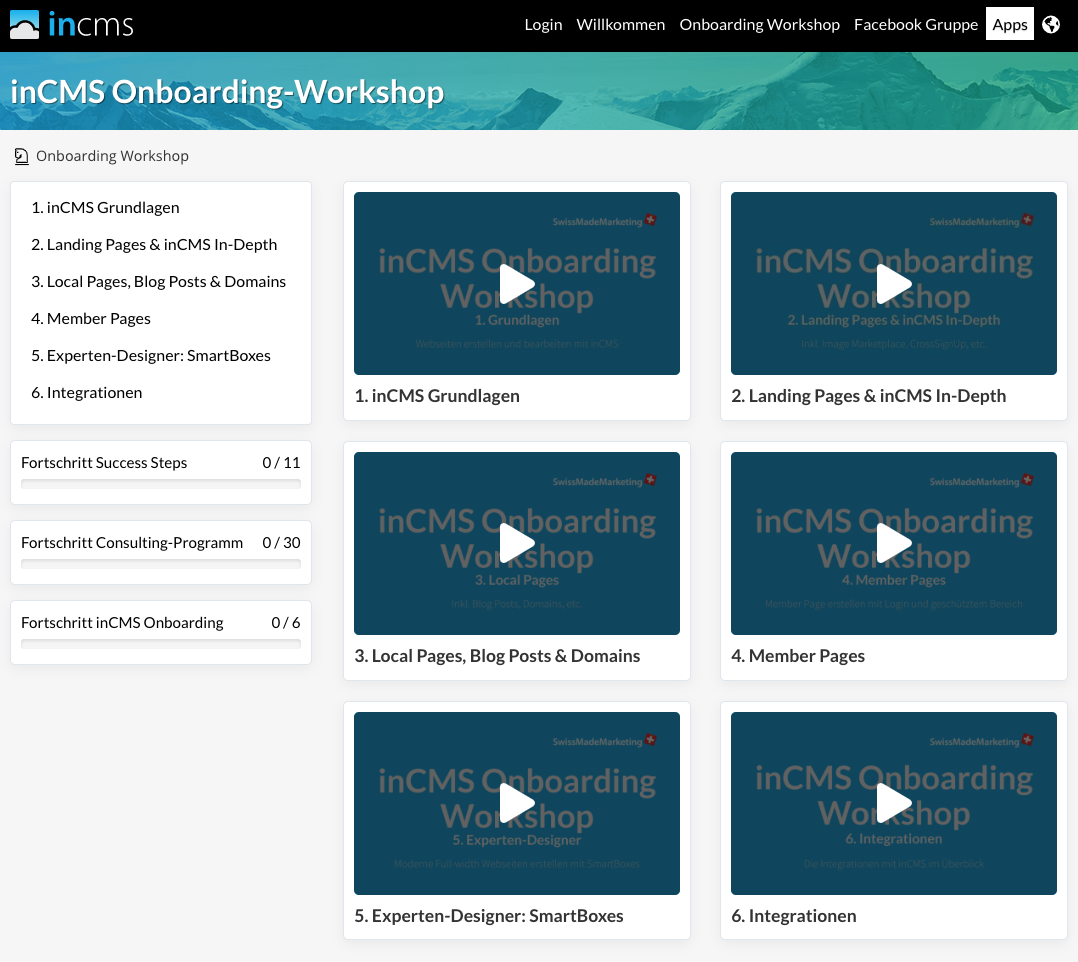Click the Fortschritt Success Steps progress bar
Viewport: 1078px width, 962px height.
point(161,484)
